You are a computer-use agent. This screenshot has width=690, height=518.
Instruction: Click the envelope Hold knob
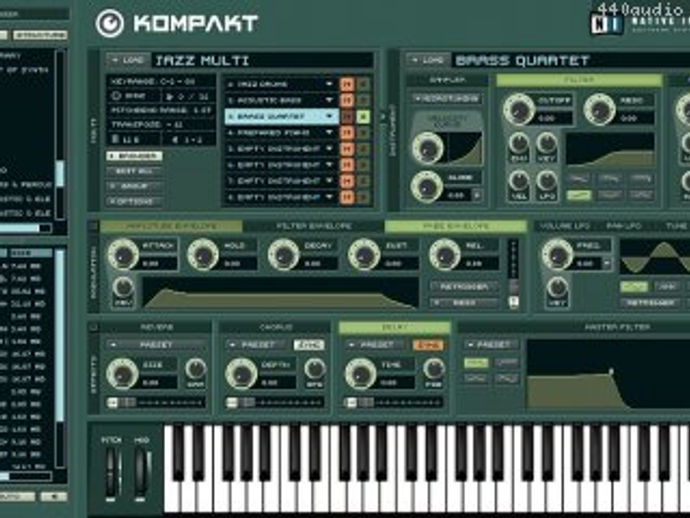click(203, 254)
